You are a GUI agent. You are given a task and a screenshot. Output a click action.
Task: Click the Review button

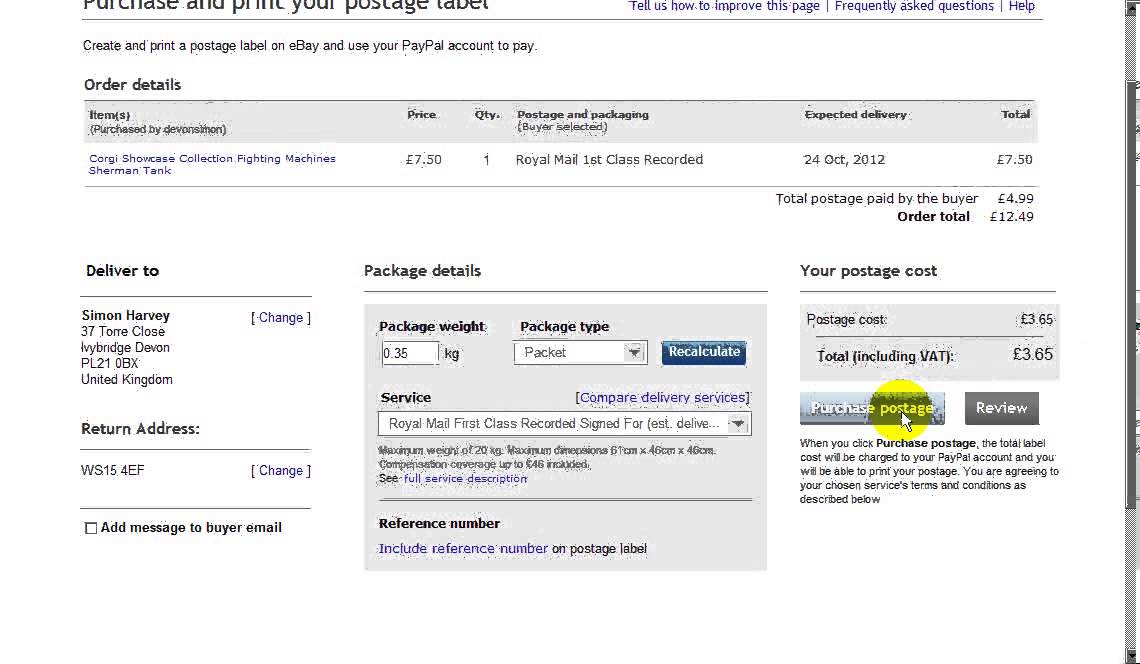[x=1001, y=408]
